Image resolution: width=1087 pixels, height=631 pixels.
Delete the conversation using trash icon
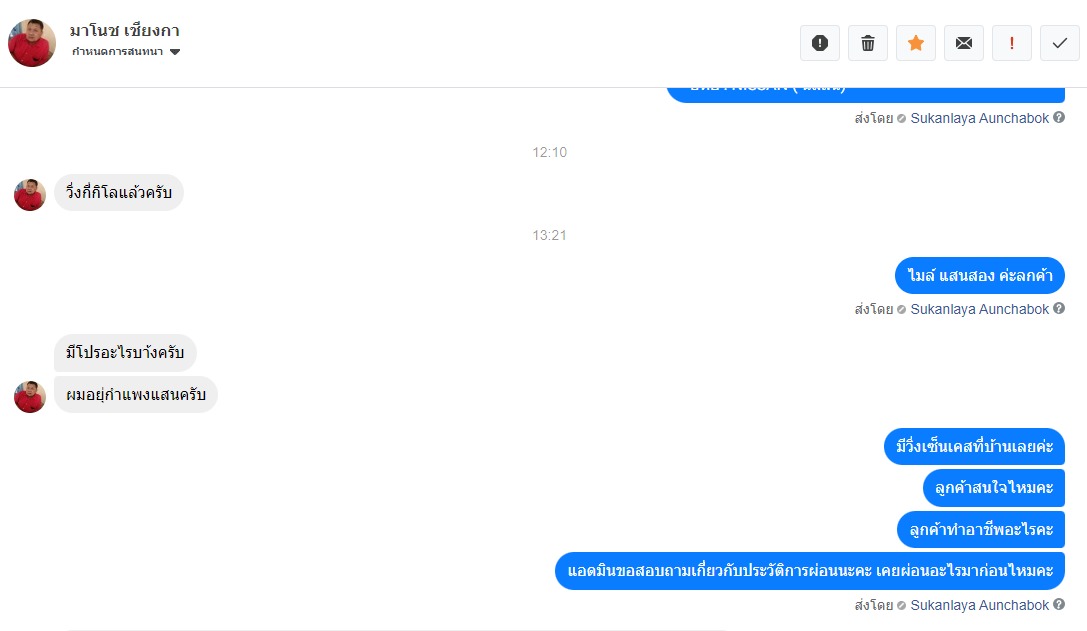867,43
